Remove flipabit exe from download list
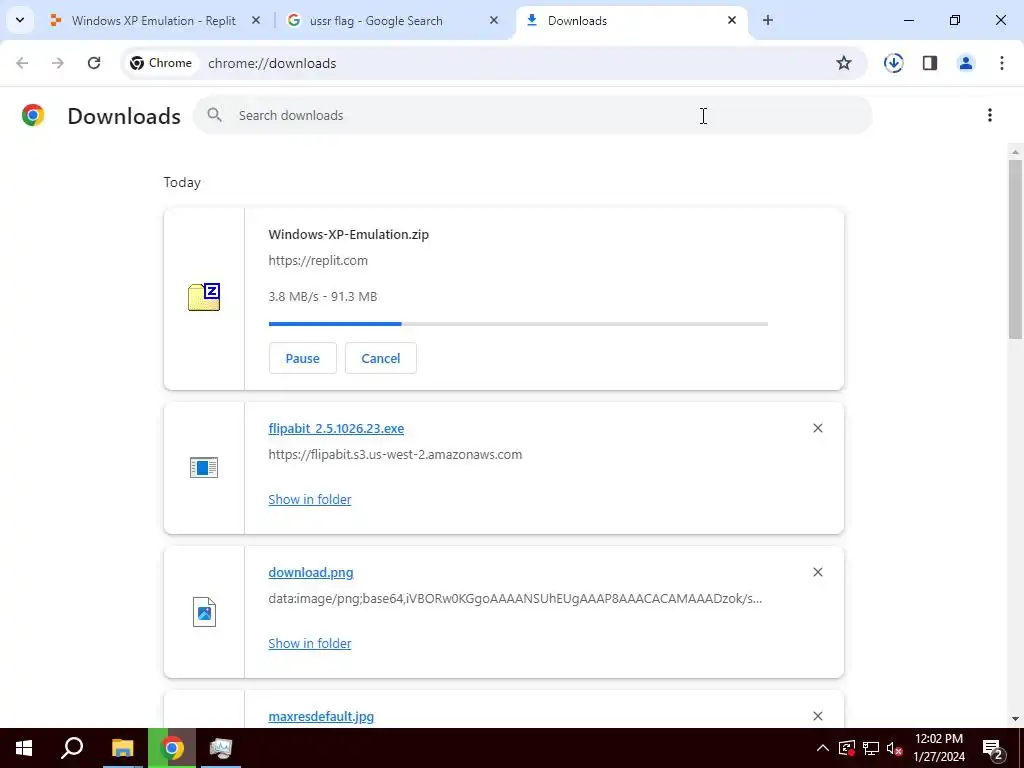 (818, 428)
